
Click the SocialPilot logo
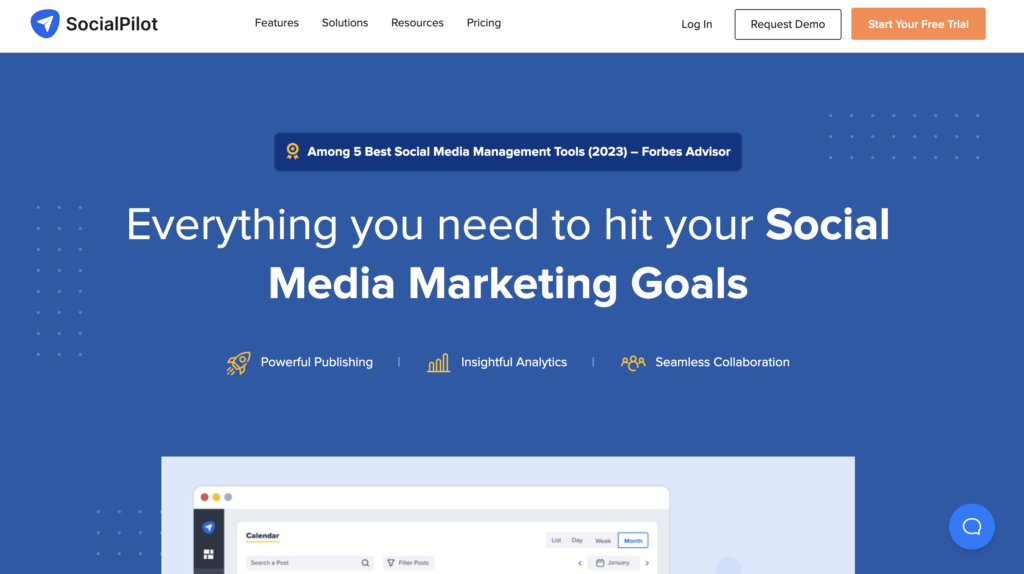click(94, 24)
